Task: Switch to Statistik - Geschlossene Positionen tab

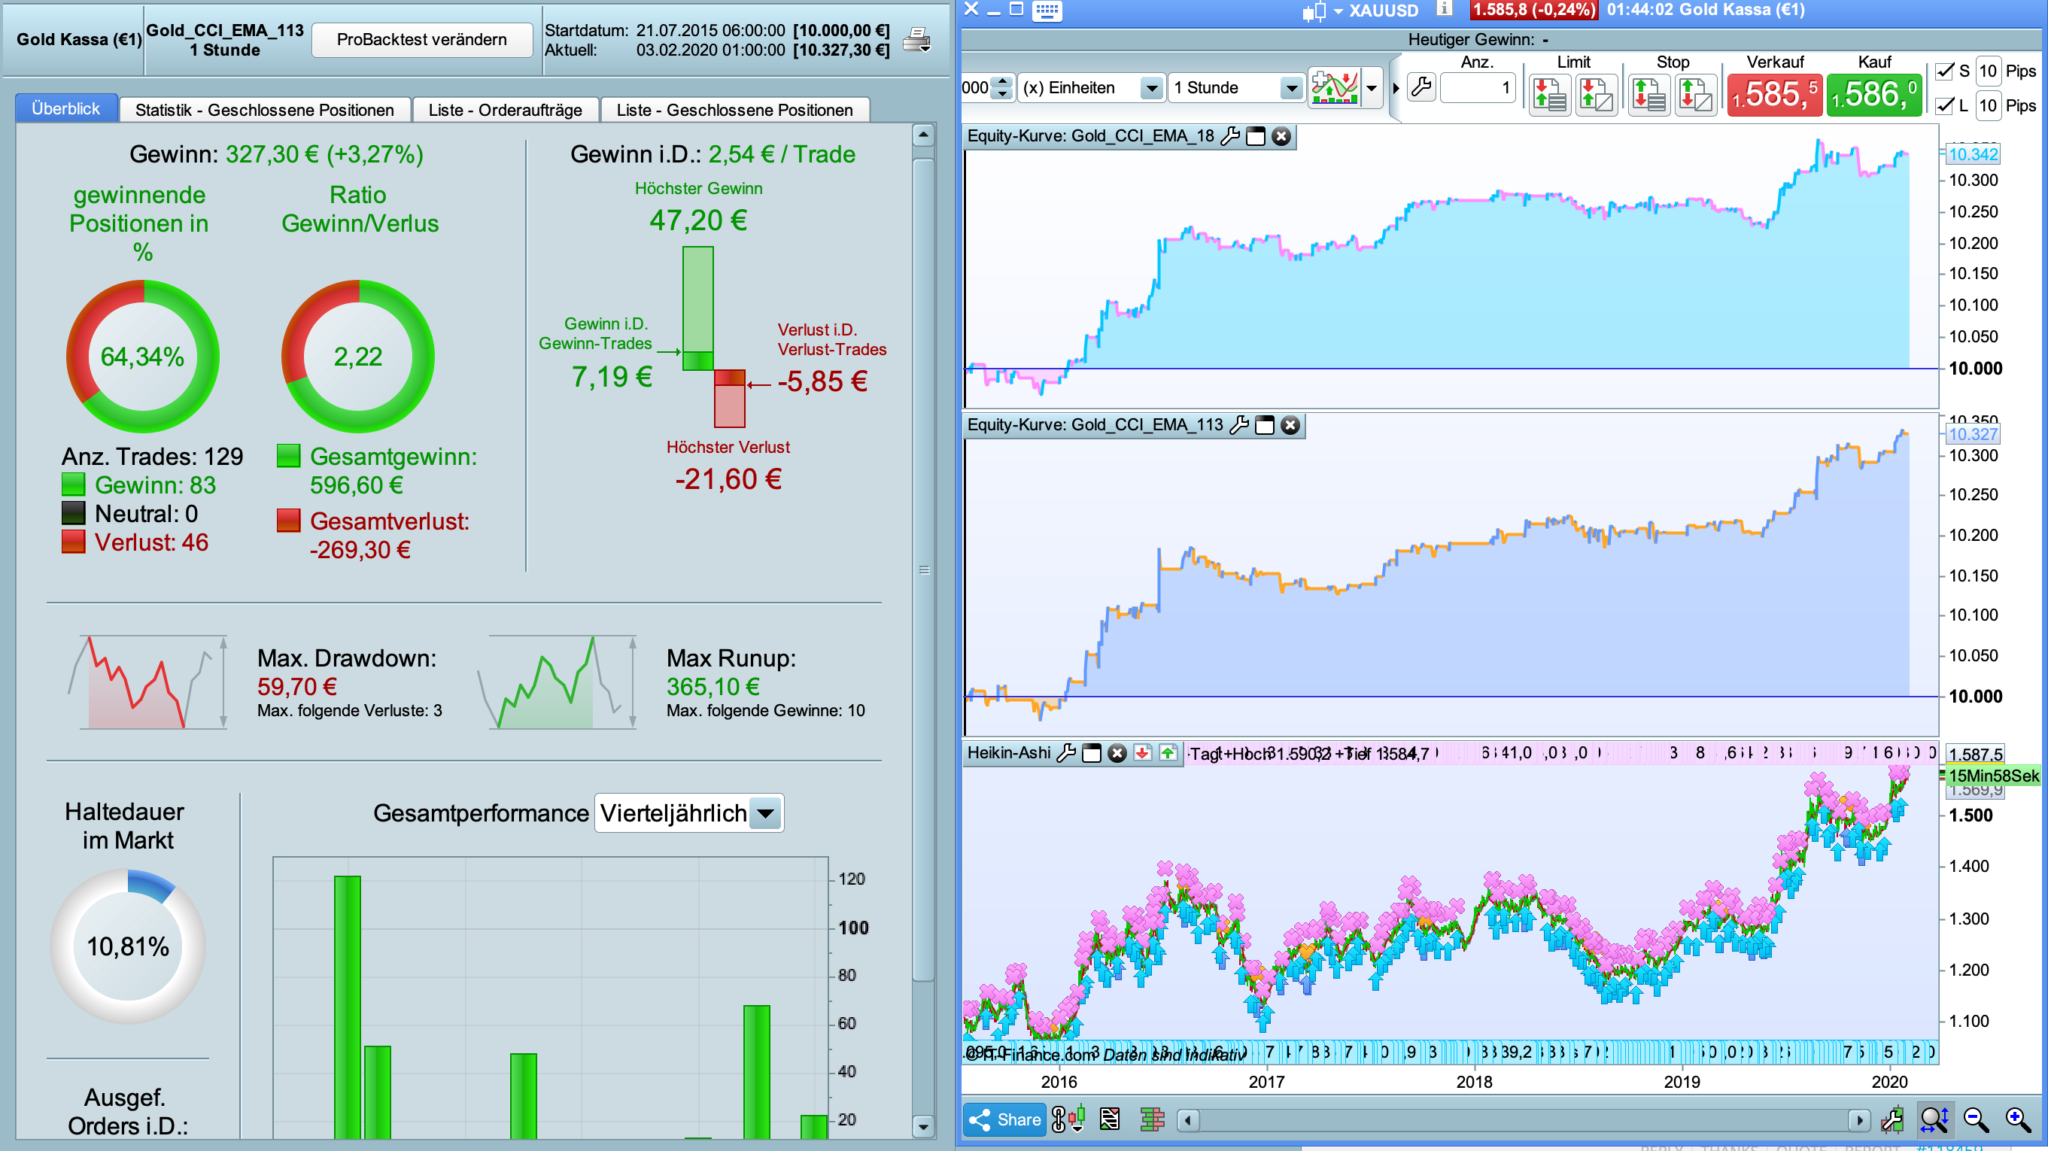Action: tap(264, 110)
